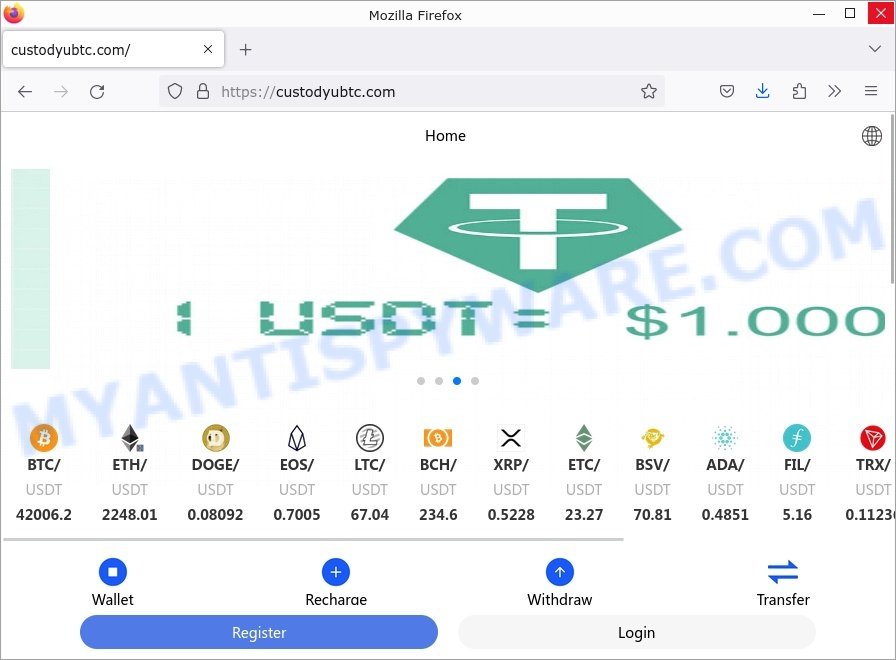
Task: Click the page vertical scrollbar
Action: pos(892,199)
